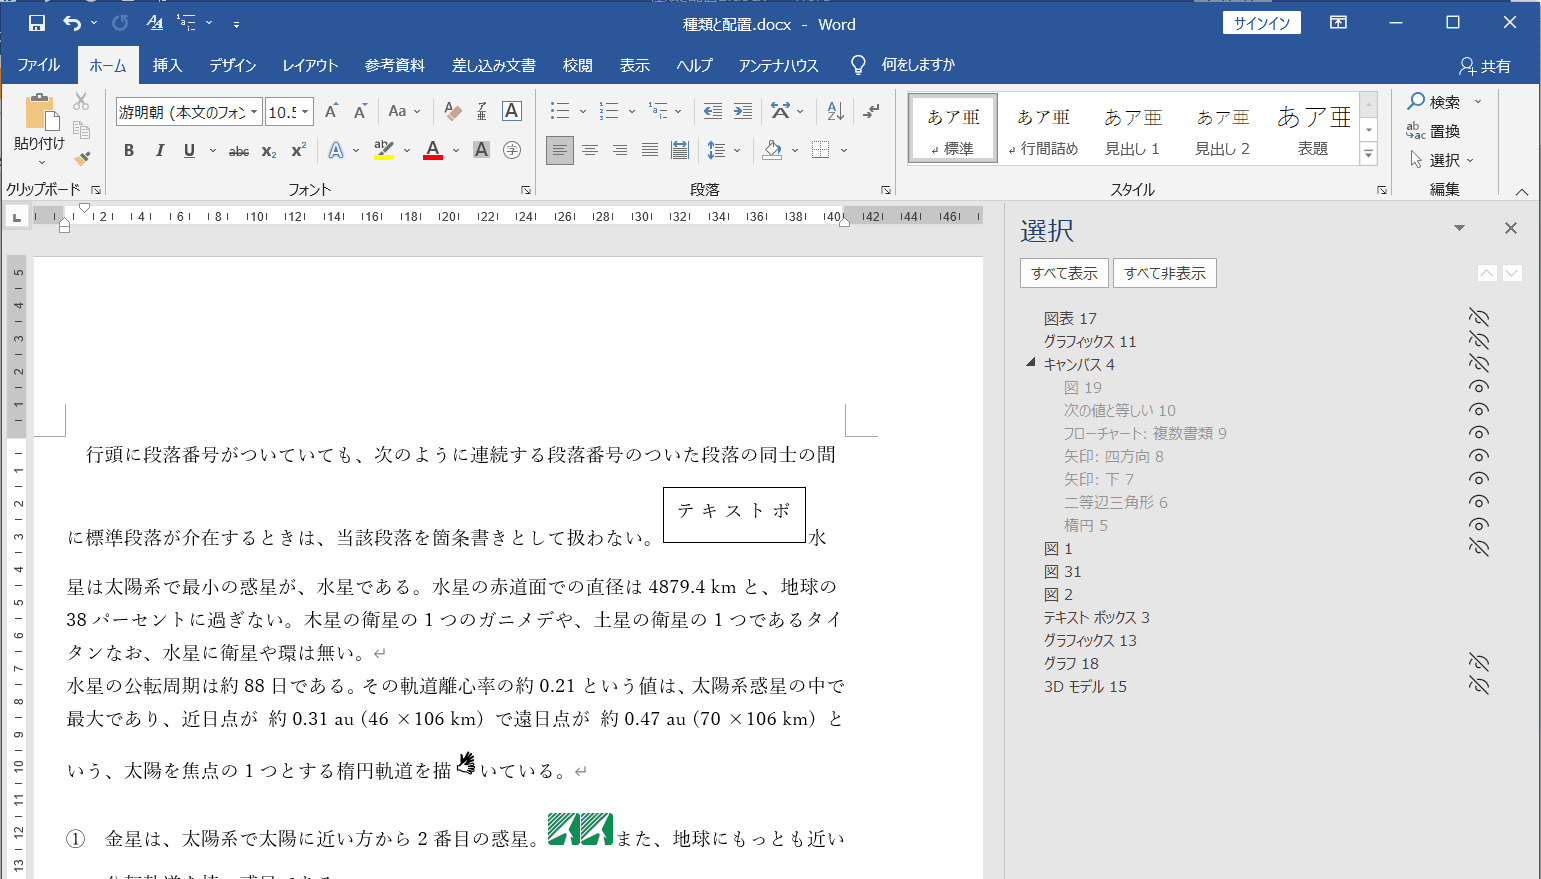Open the 挿入 ribbon tab
Screen dimensions: 1541x879
coord(167,65)
